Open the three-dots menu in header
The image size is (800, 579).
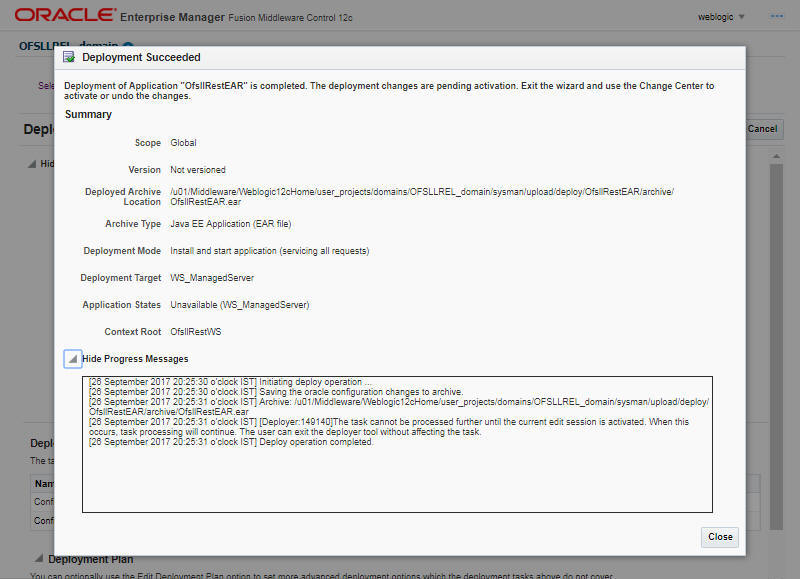tap(777, 16)
